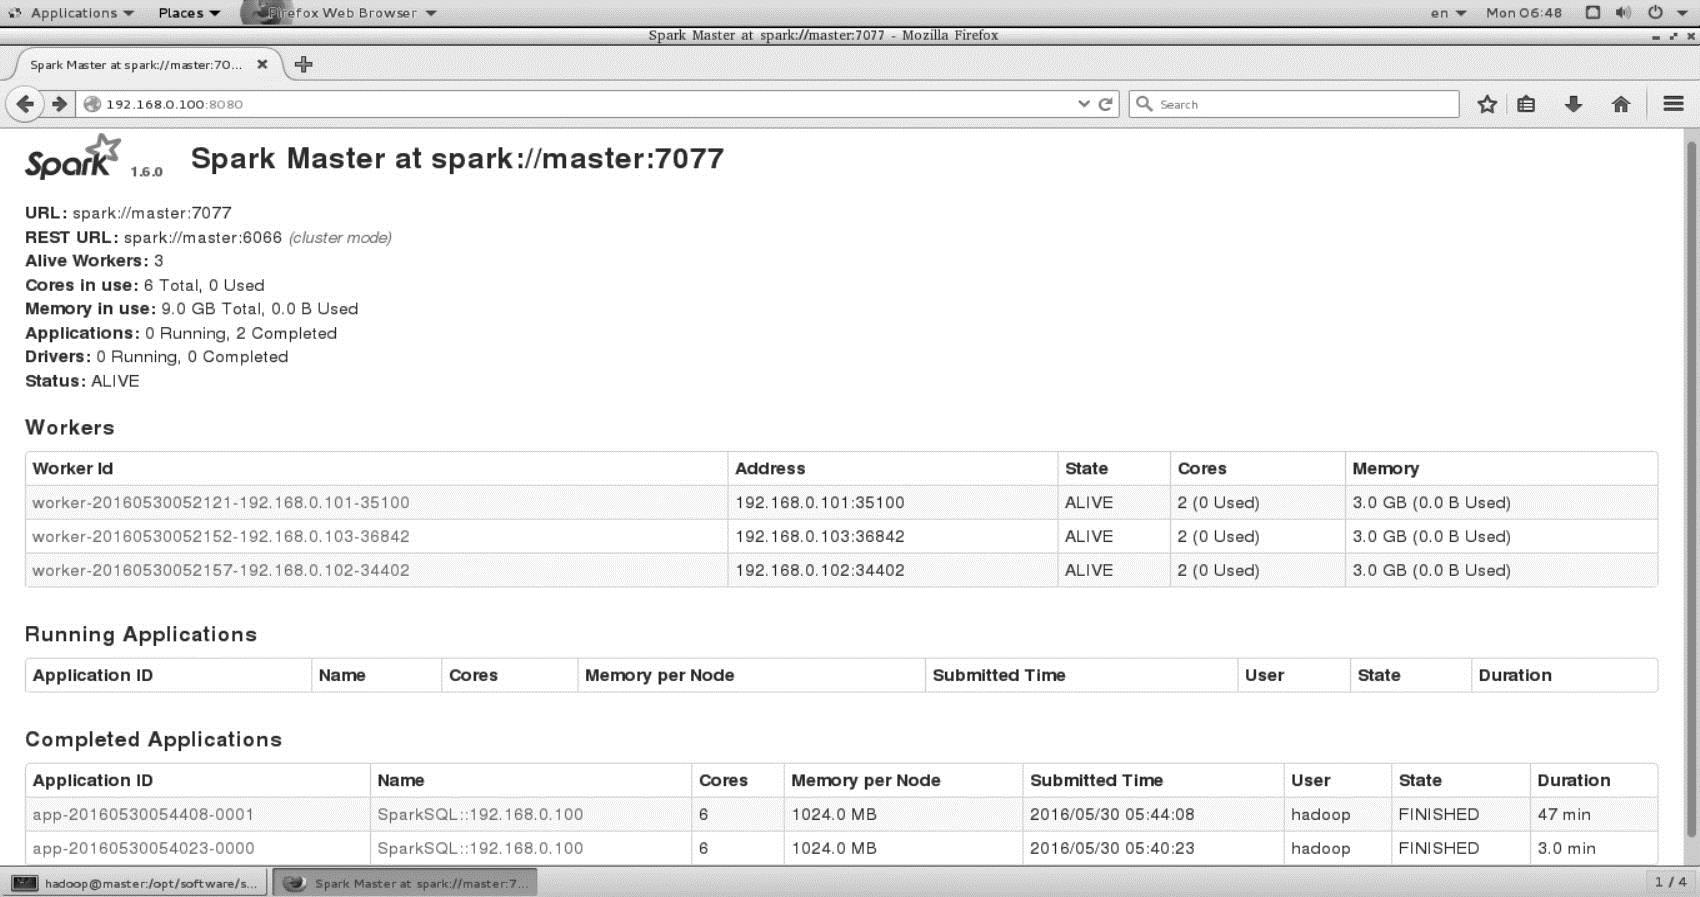Image resolution: width=1700 pixels, height=897 pixels.
Task: Bookmark this page with the star icon
Action: point(1487,104)
